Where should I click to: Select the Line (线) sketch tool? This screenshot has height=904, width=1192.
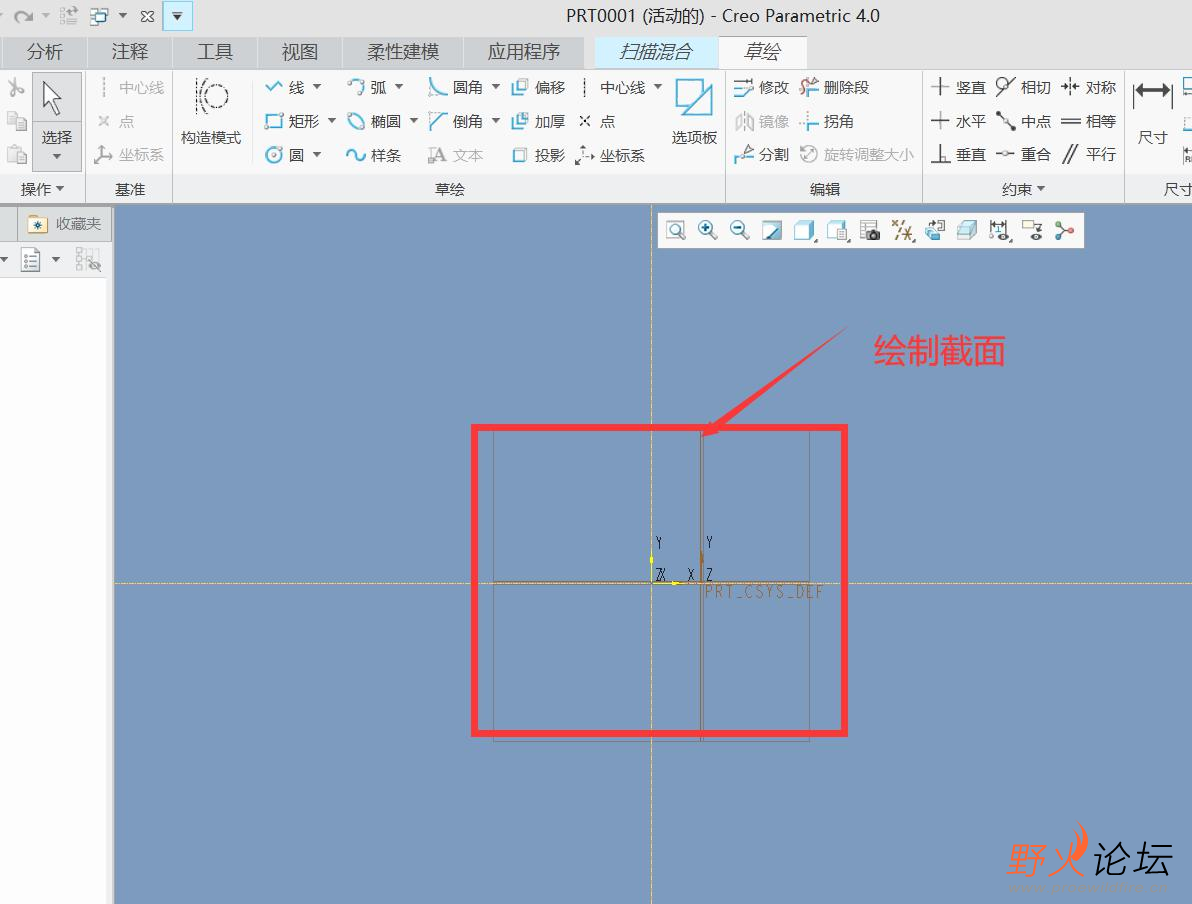285,87
